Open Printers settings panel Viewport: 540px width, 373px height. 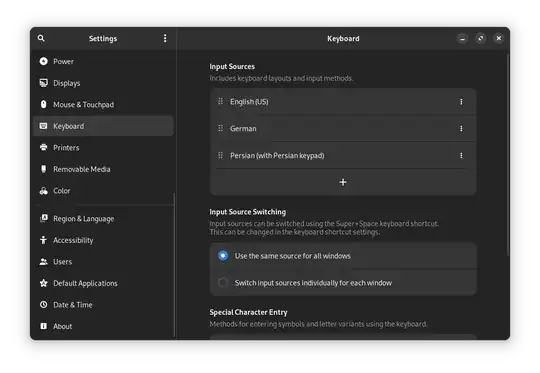(x=103, y=147)
